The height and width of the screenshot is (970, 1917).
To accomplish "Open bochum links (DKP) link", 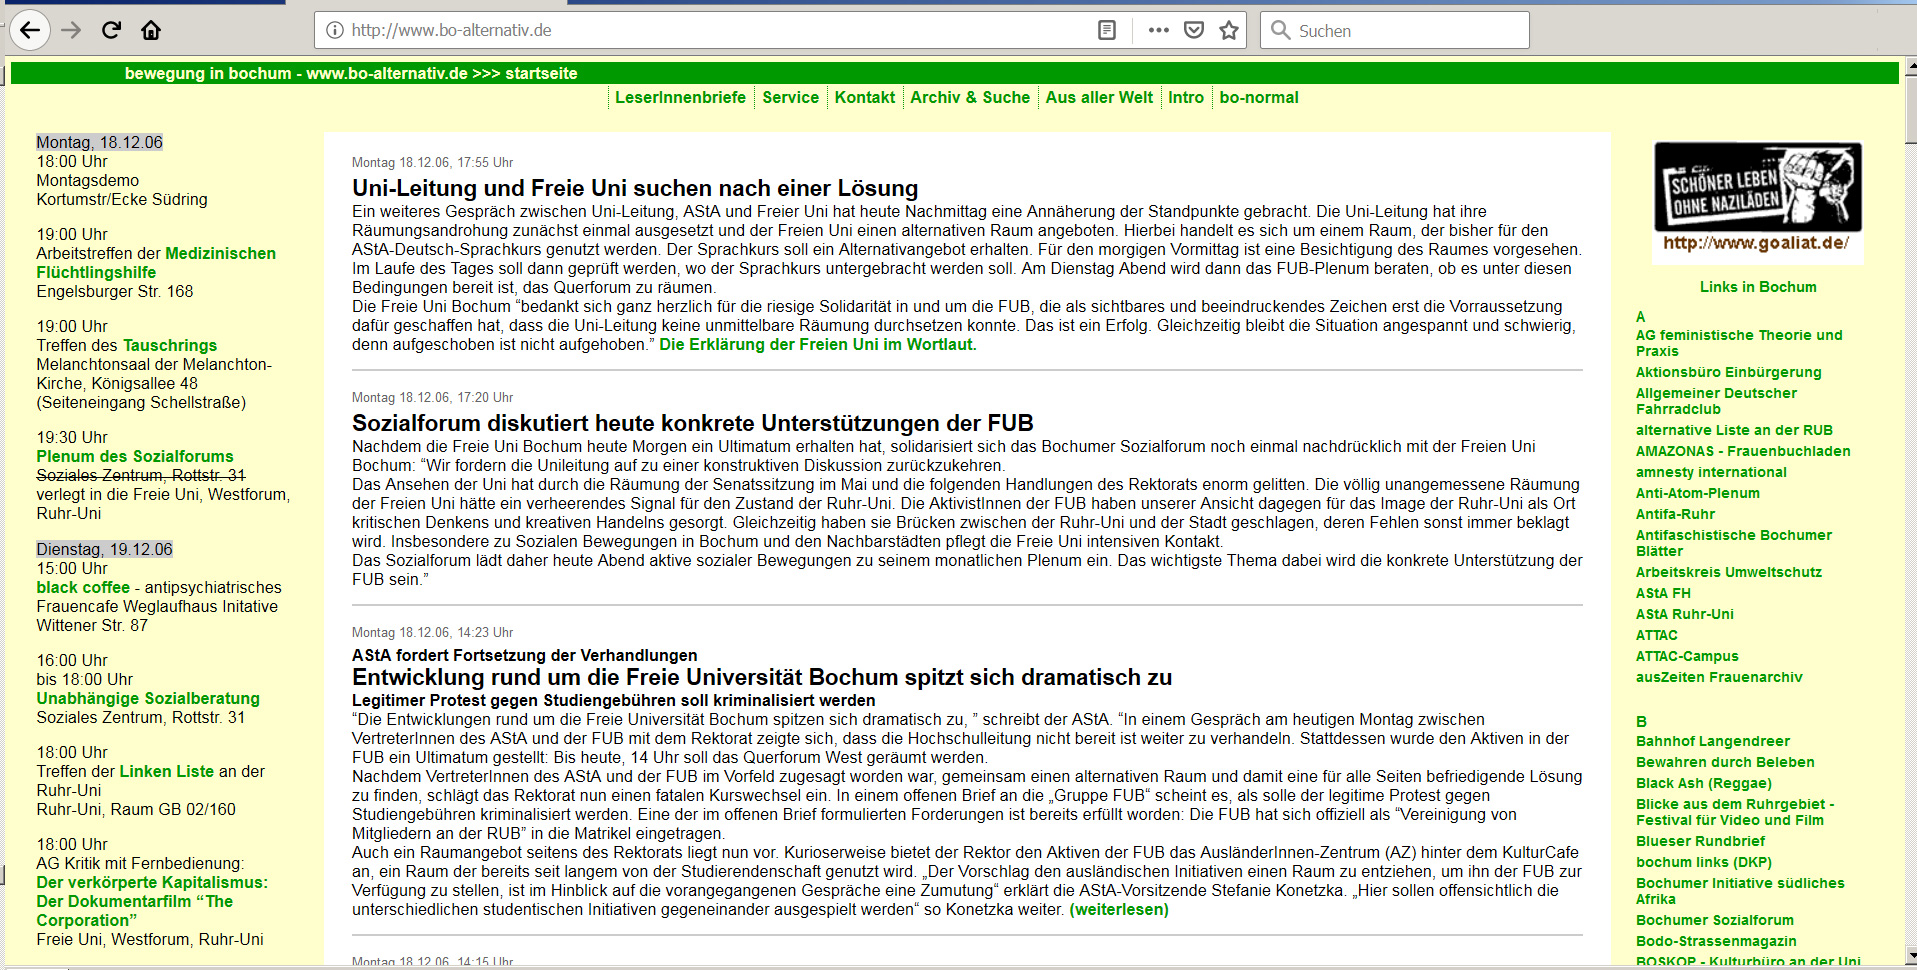I will (1704, 862).
